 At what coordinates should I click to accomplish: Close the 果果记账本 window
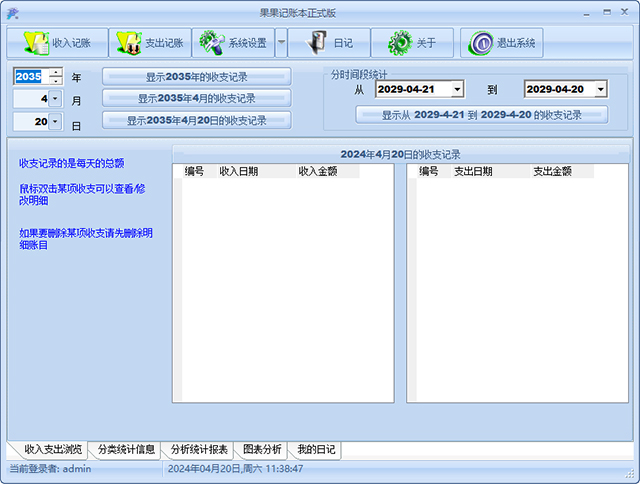point(624,12)
